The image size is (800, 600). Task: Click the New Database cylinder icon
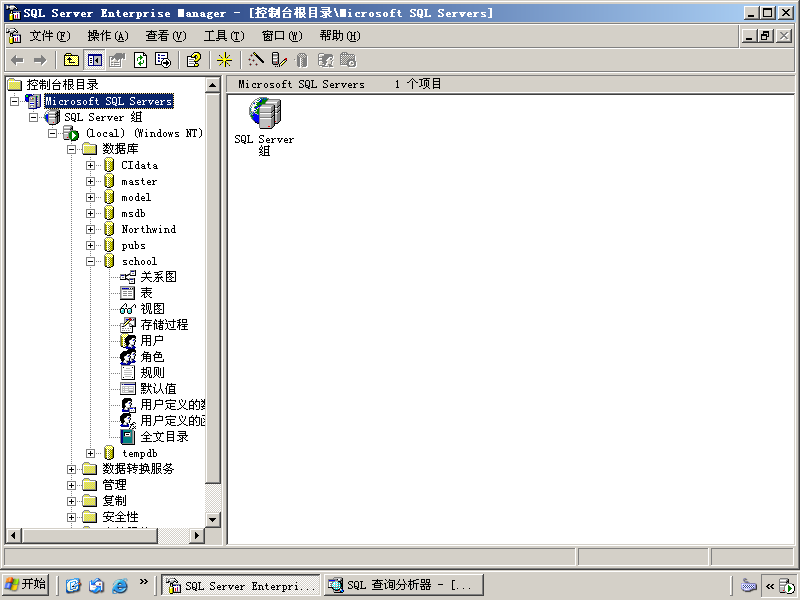click(302, 60)
